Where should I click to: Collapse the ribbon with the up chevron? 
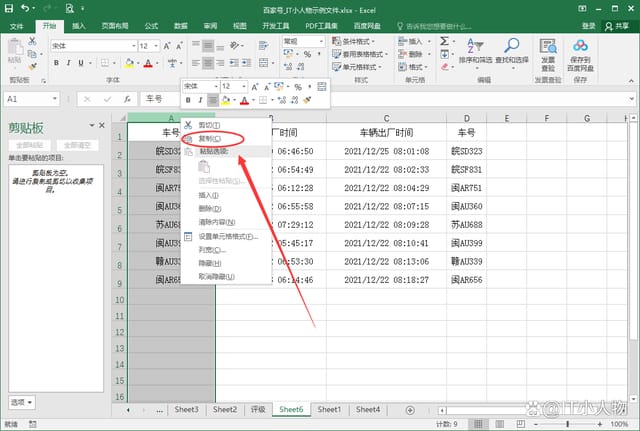click(631, 81)
